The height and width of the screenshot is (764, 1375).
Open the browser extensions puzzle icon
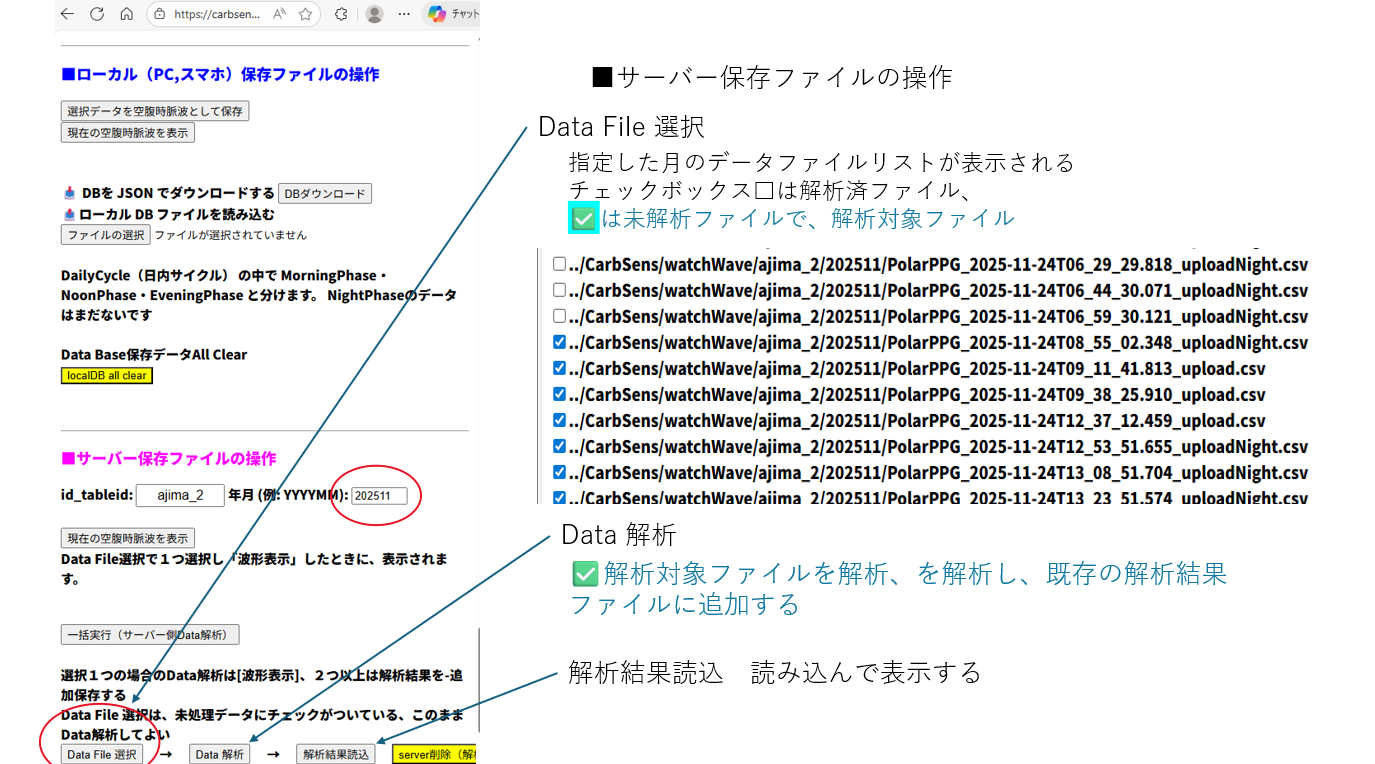[x=341, y=14]
